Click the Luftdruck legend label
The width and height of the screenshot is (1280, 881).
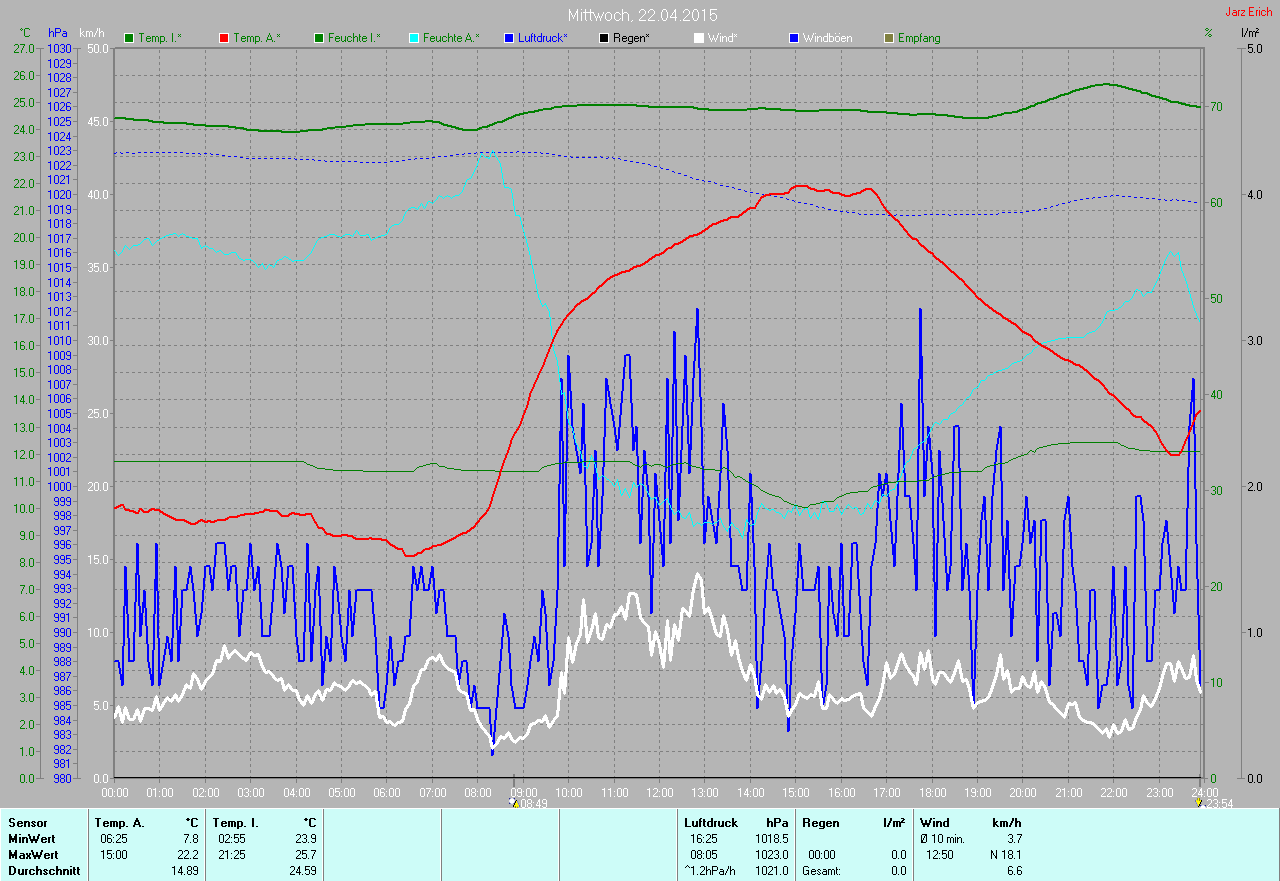543,38
